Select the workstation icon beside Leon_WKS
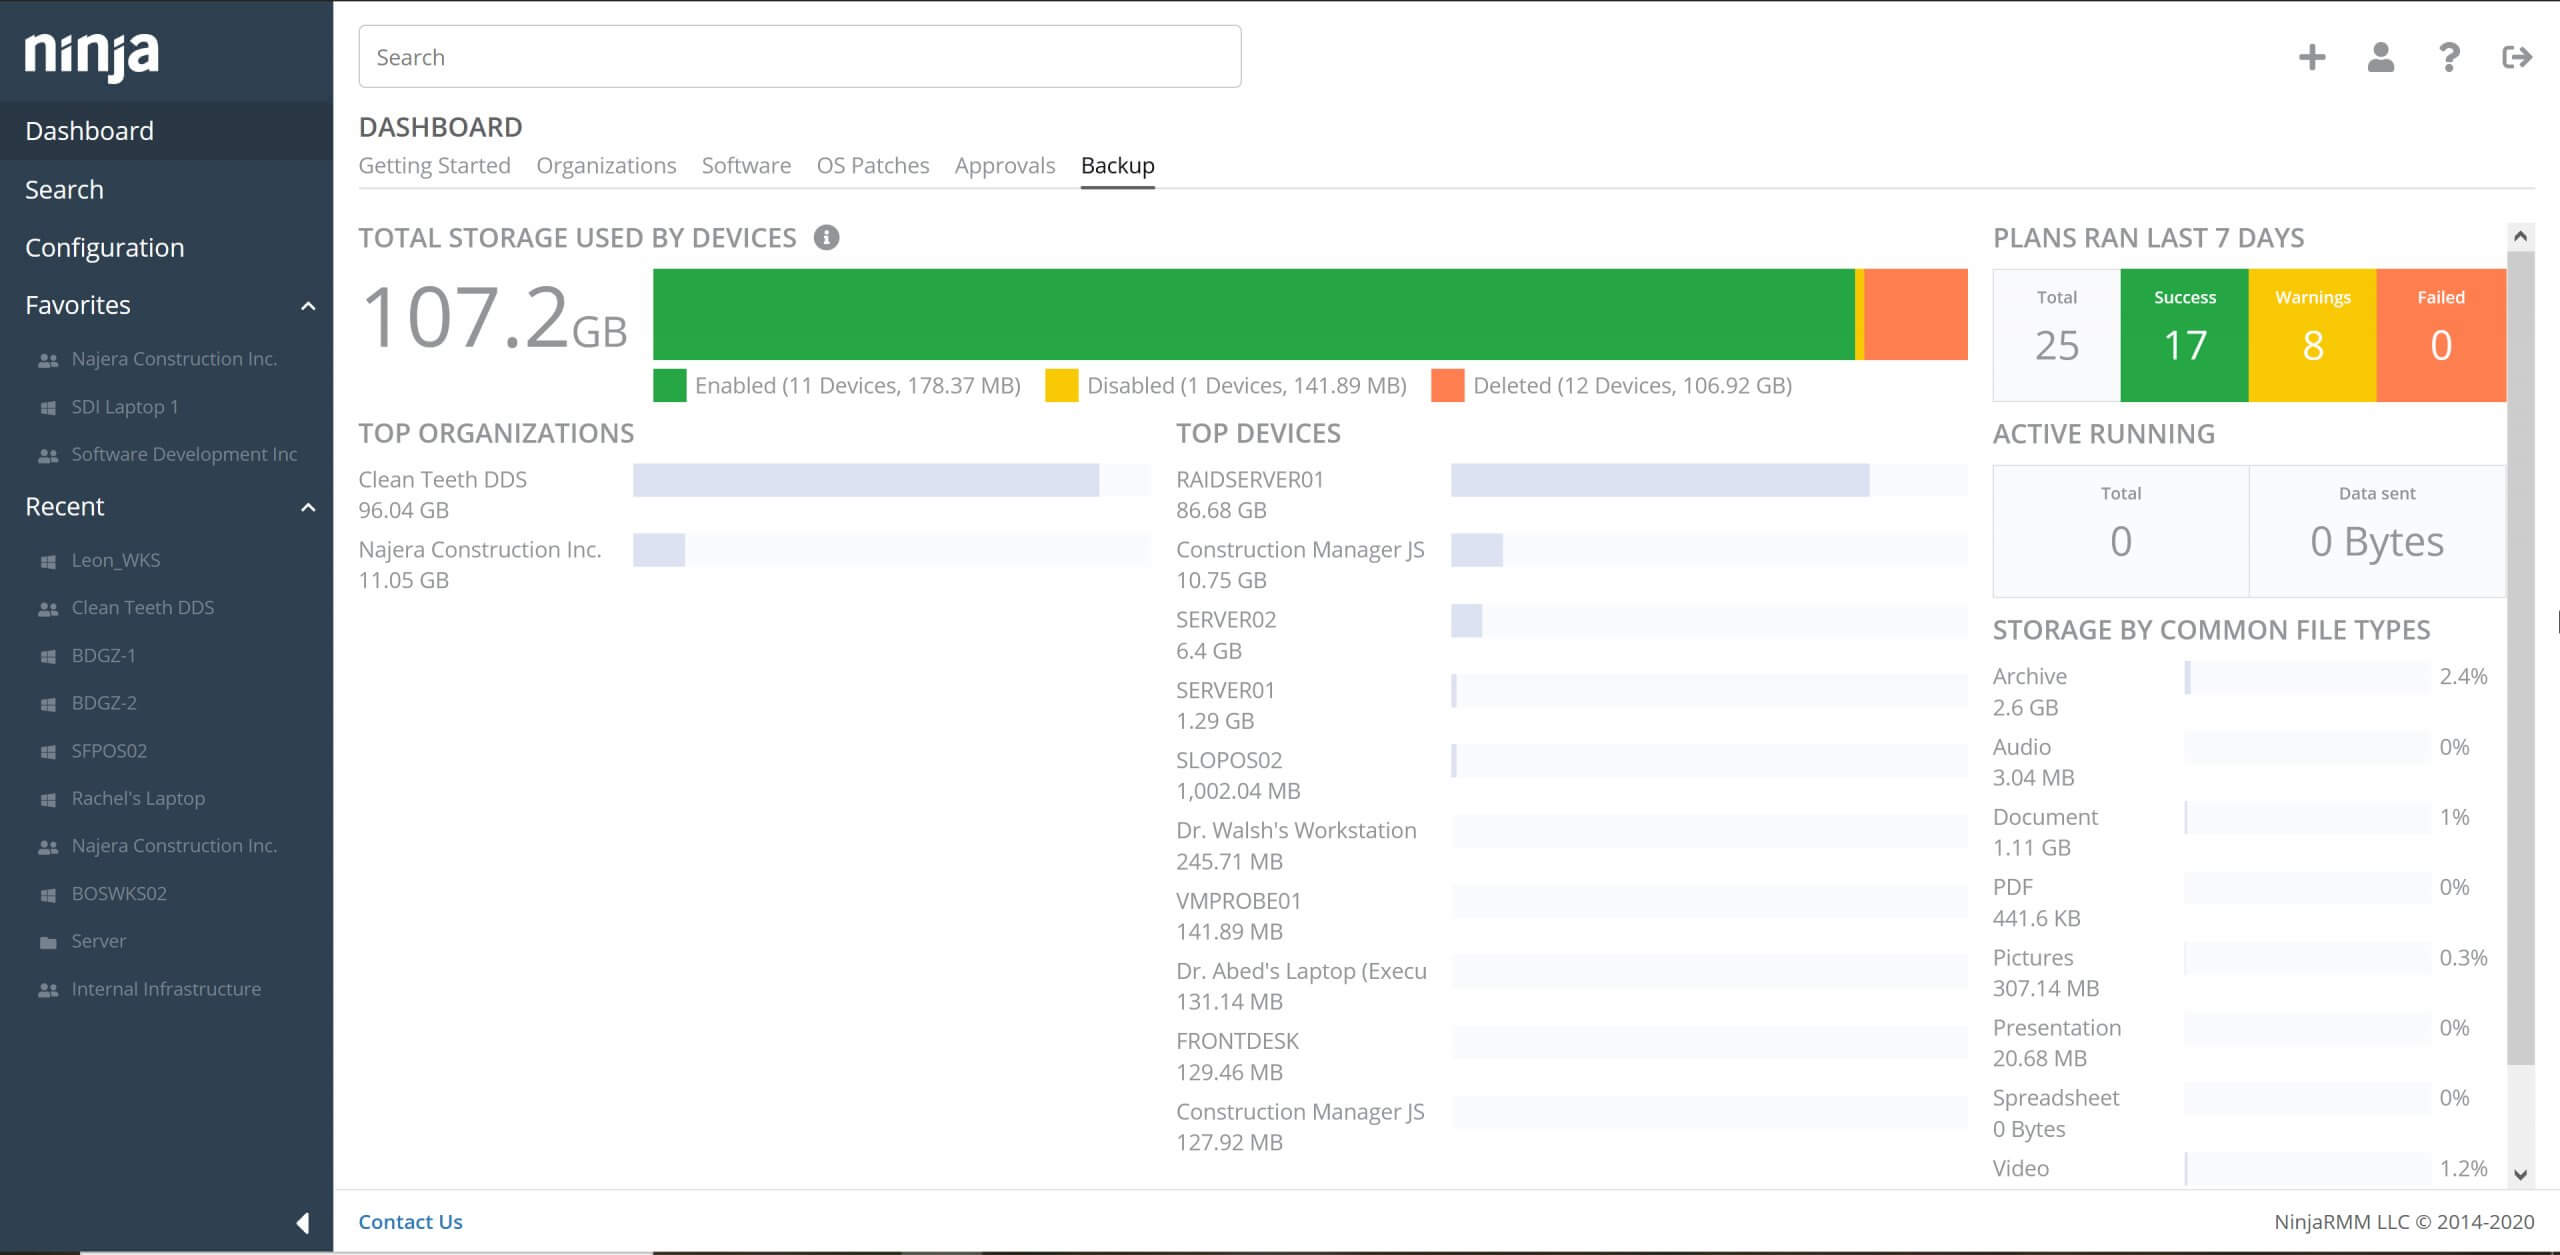2560x1255 pixels. 47,560
